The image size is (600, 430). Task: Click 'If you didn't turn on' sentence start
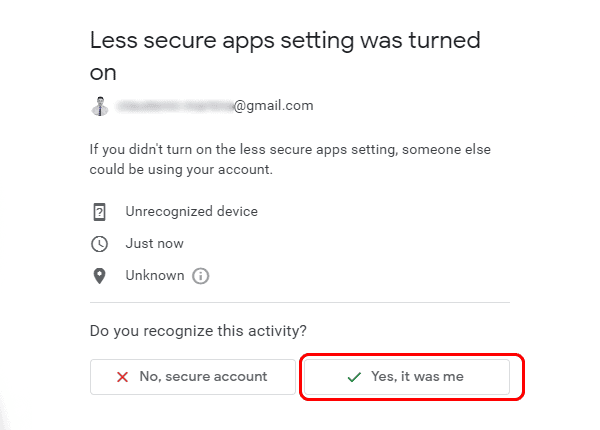[150, 150]
